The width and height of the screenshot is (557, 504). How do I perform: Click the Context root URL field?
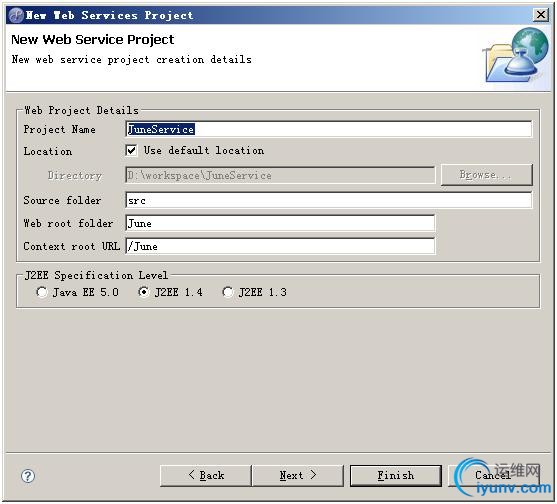tap(280, 246)
